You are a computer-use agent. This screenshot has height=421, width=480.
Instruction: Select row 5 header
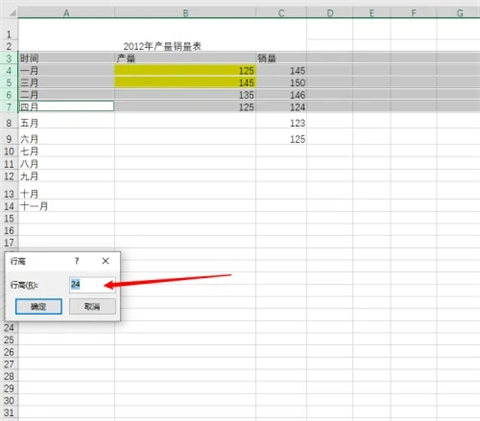(x=9, y=83)
